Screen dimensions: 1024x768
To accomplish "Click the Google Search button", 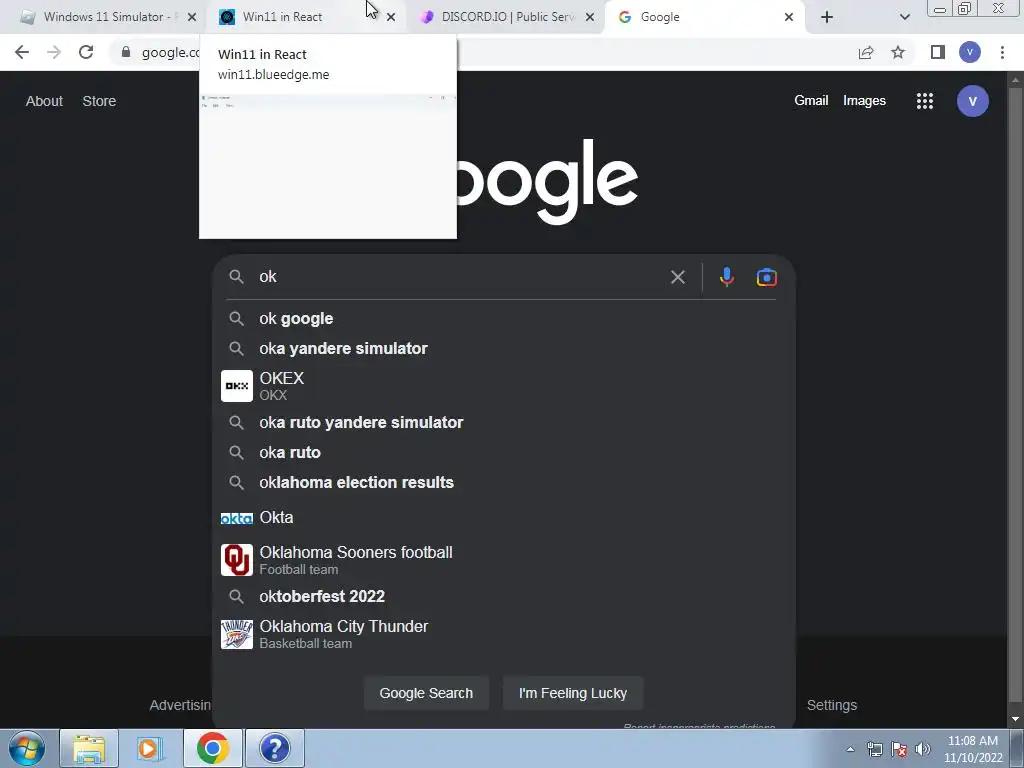I will tap(426, 693).
